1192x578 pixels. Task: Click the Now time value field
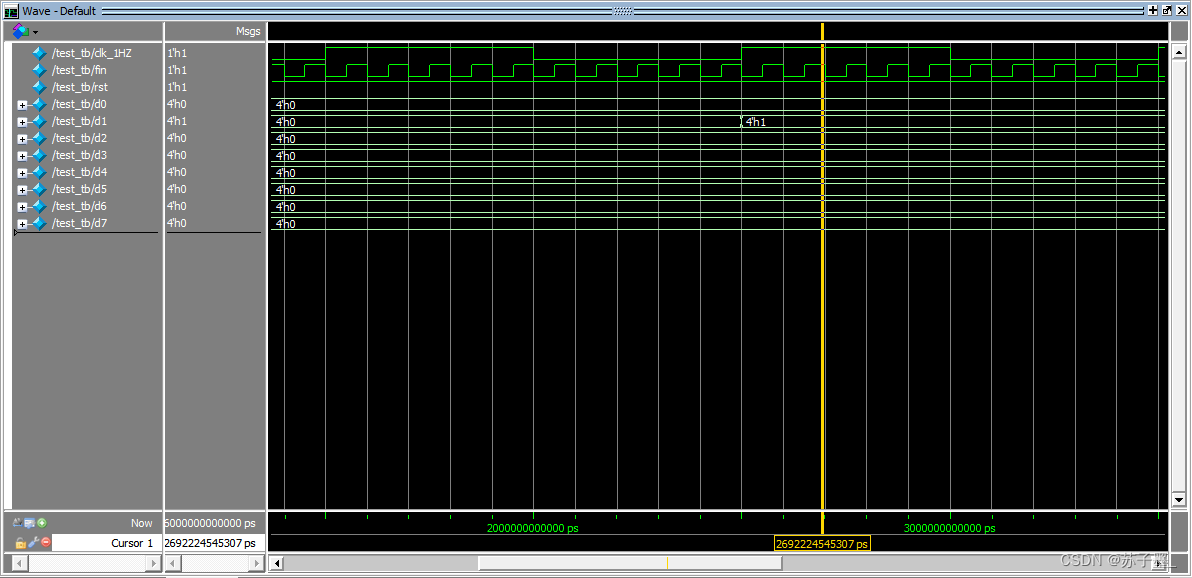pos(215,523)
